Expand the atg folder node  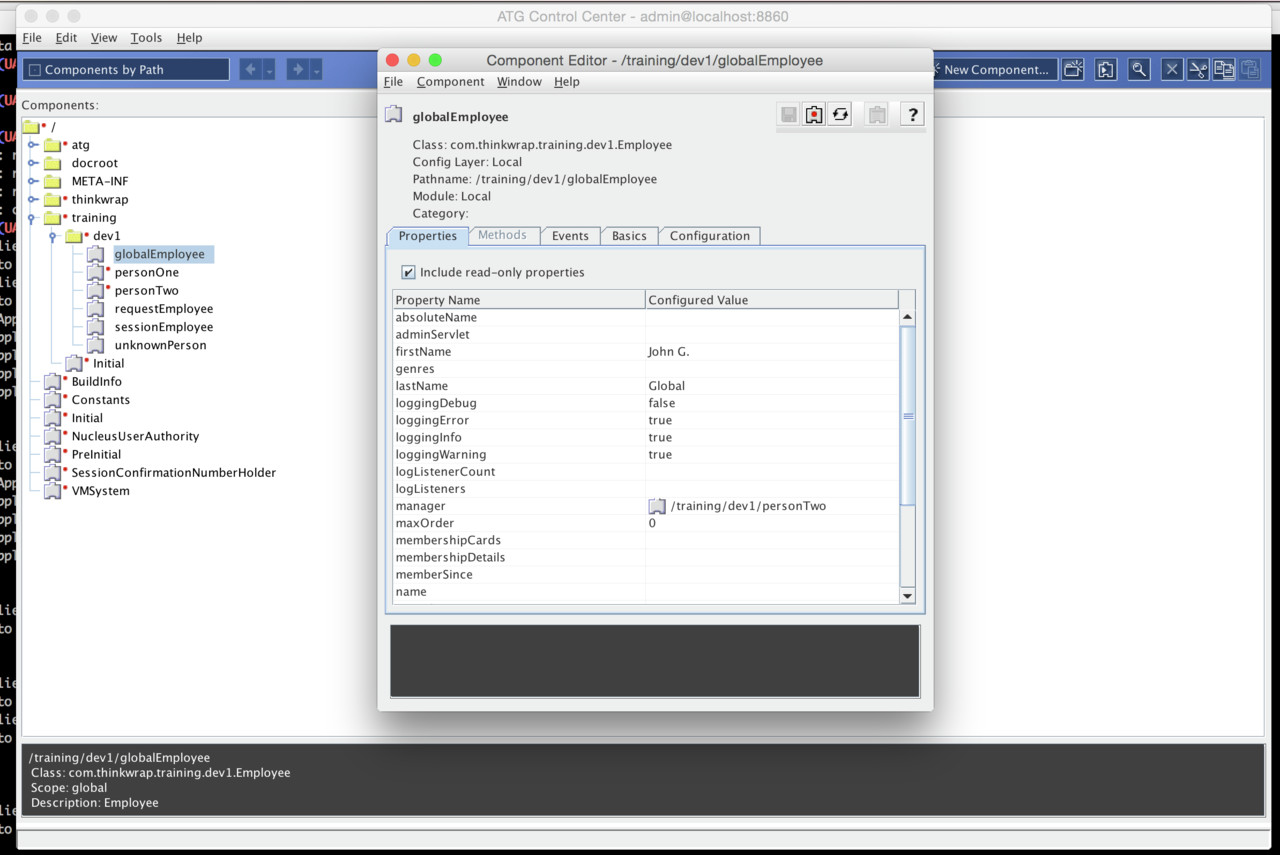(32, 145)
